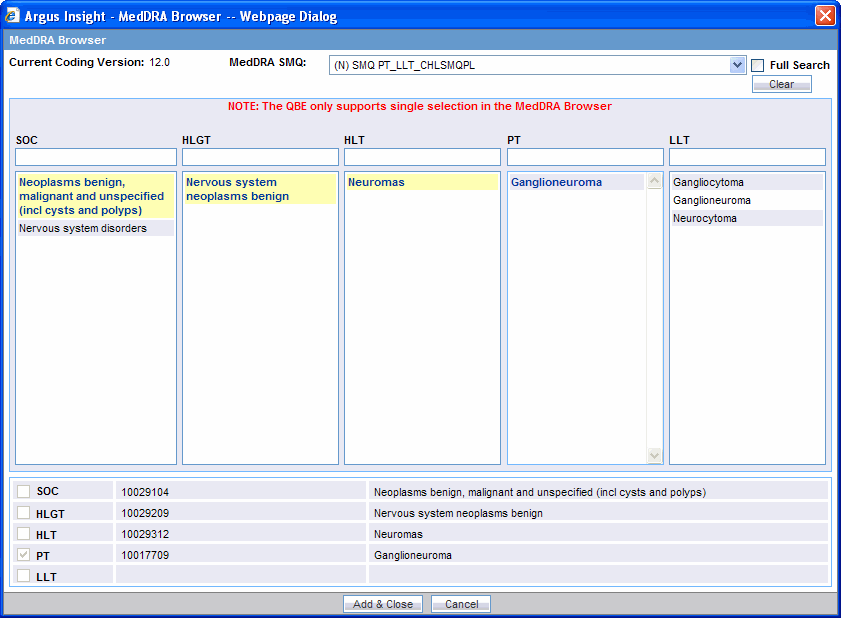Close the MedDRA Browser dialog window
841x618 pixels.
click(x=825, y=16)
